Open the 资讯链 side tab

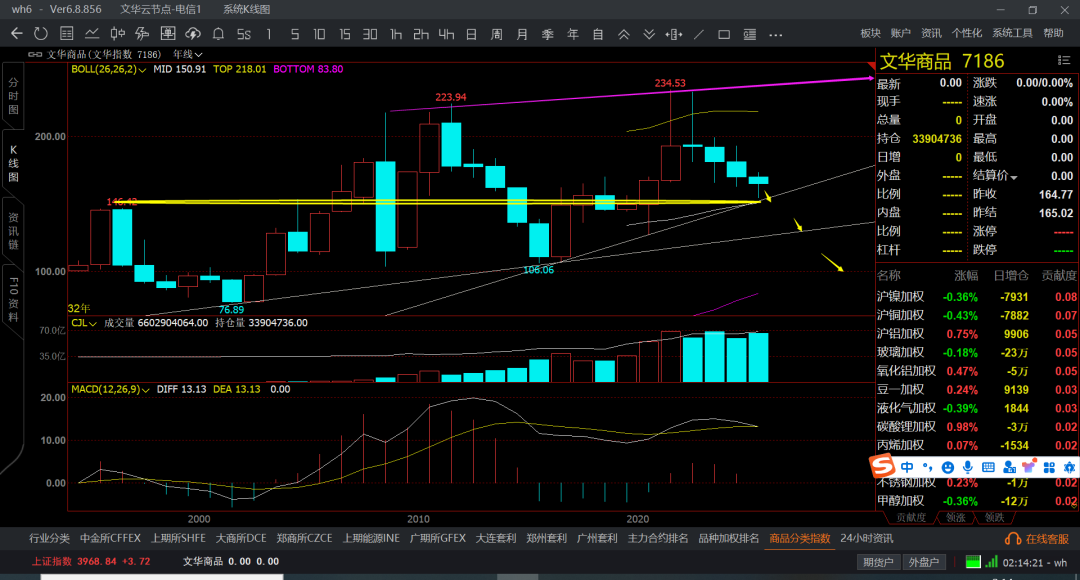[x=13, y=231]
